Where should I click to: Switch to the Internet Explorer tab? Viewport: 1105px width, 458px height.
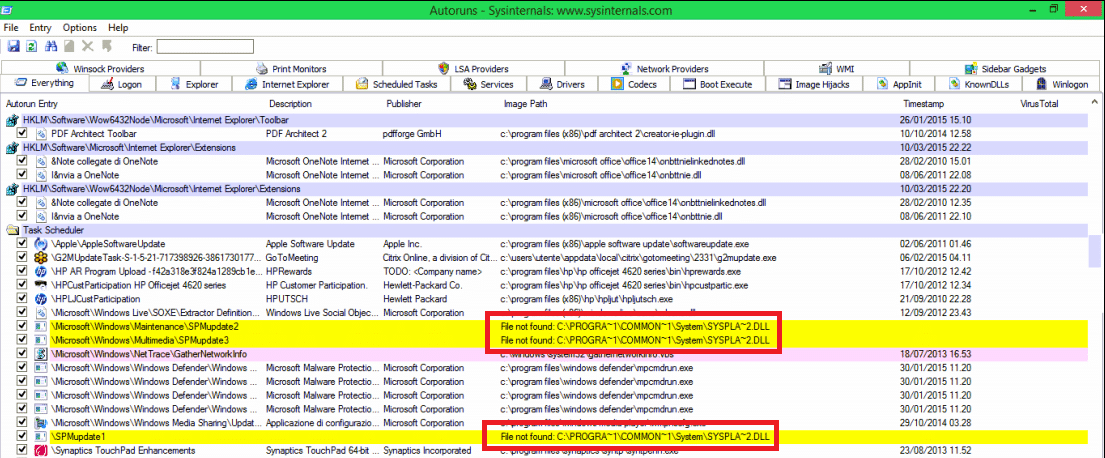tap(288, 85)
